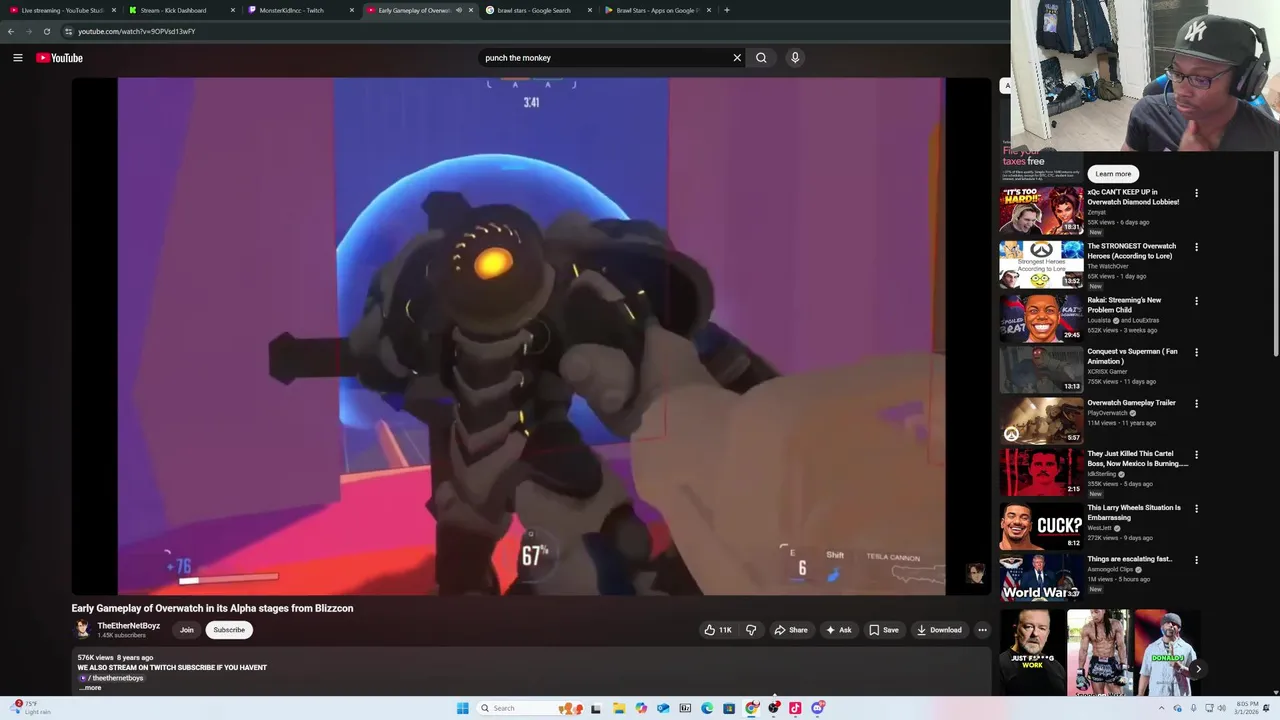View site information icon in address bar

(x=68, y=31)
